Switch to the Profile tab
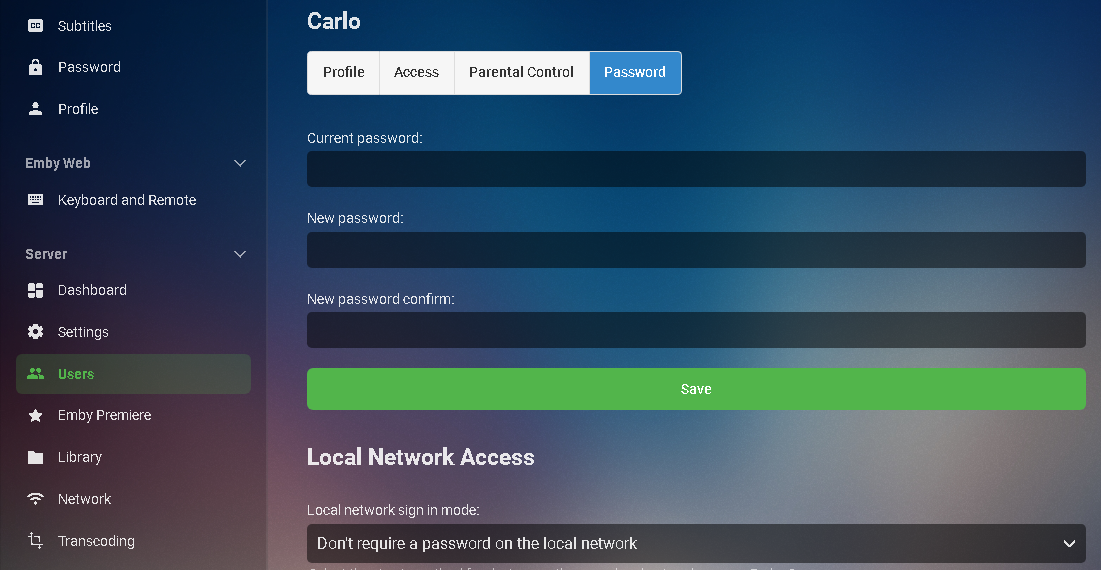This screenshot has width=1101, height=570. point(343,73)
